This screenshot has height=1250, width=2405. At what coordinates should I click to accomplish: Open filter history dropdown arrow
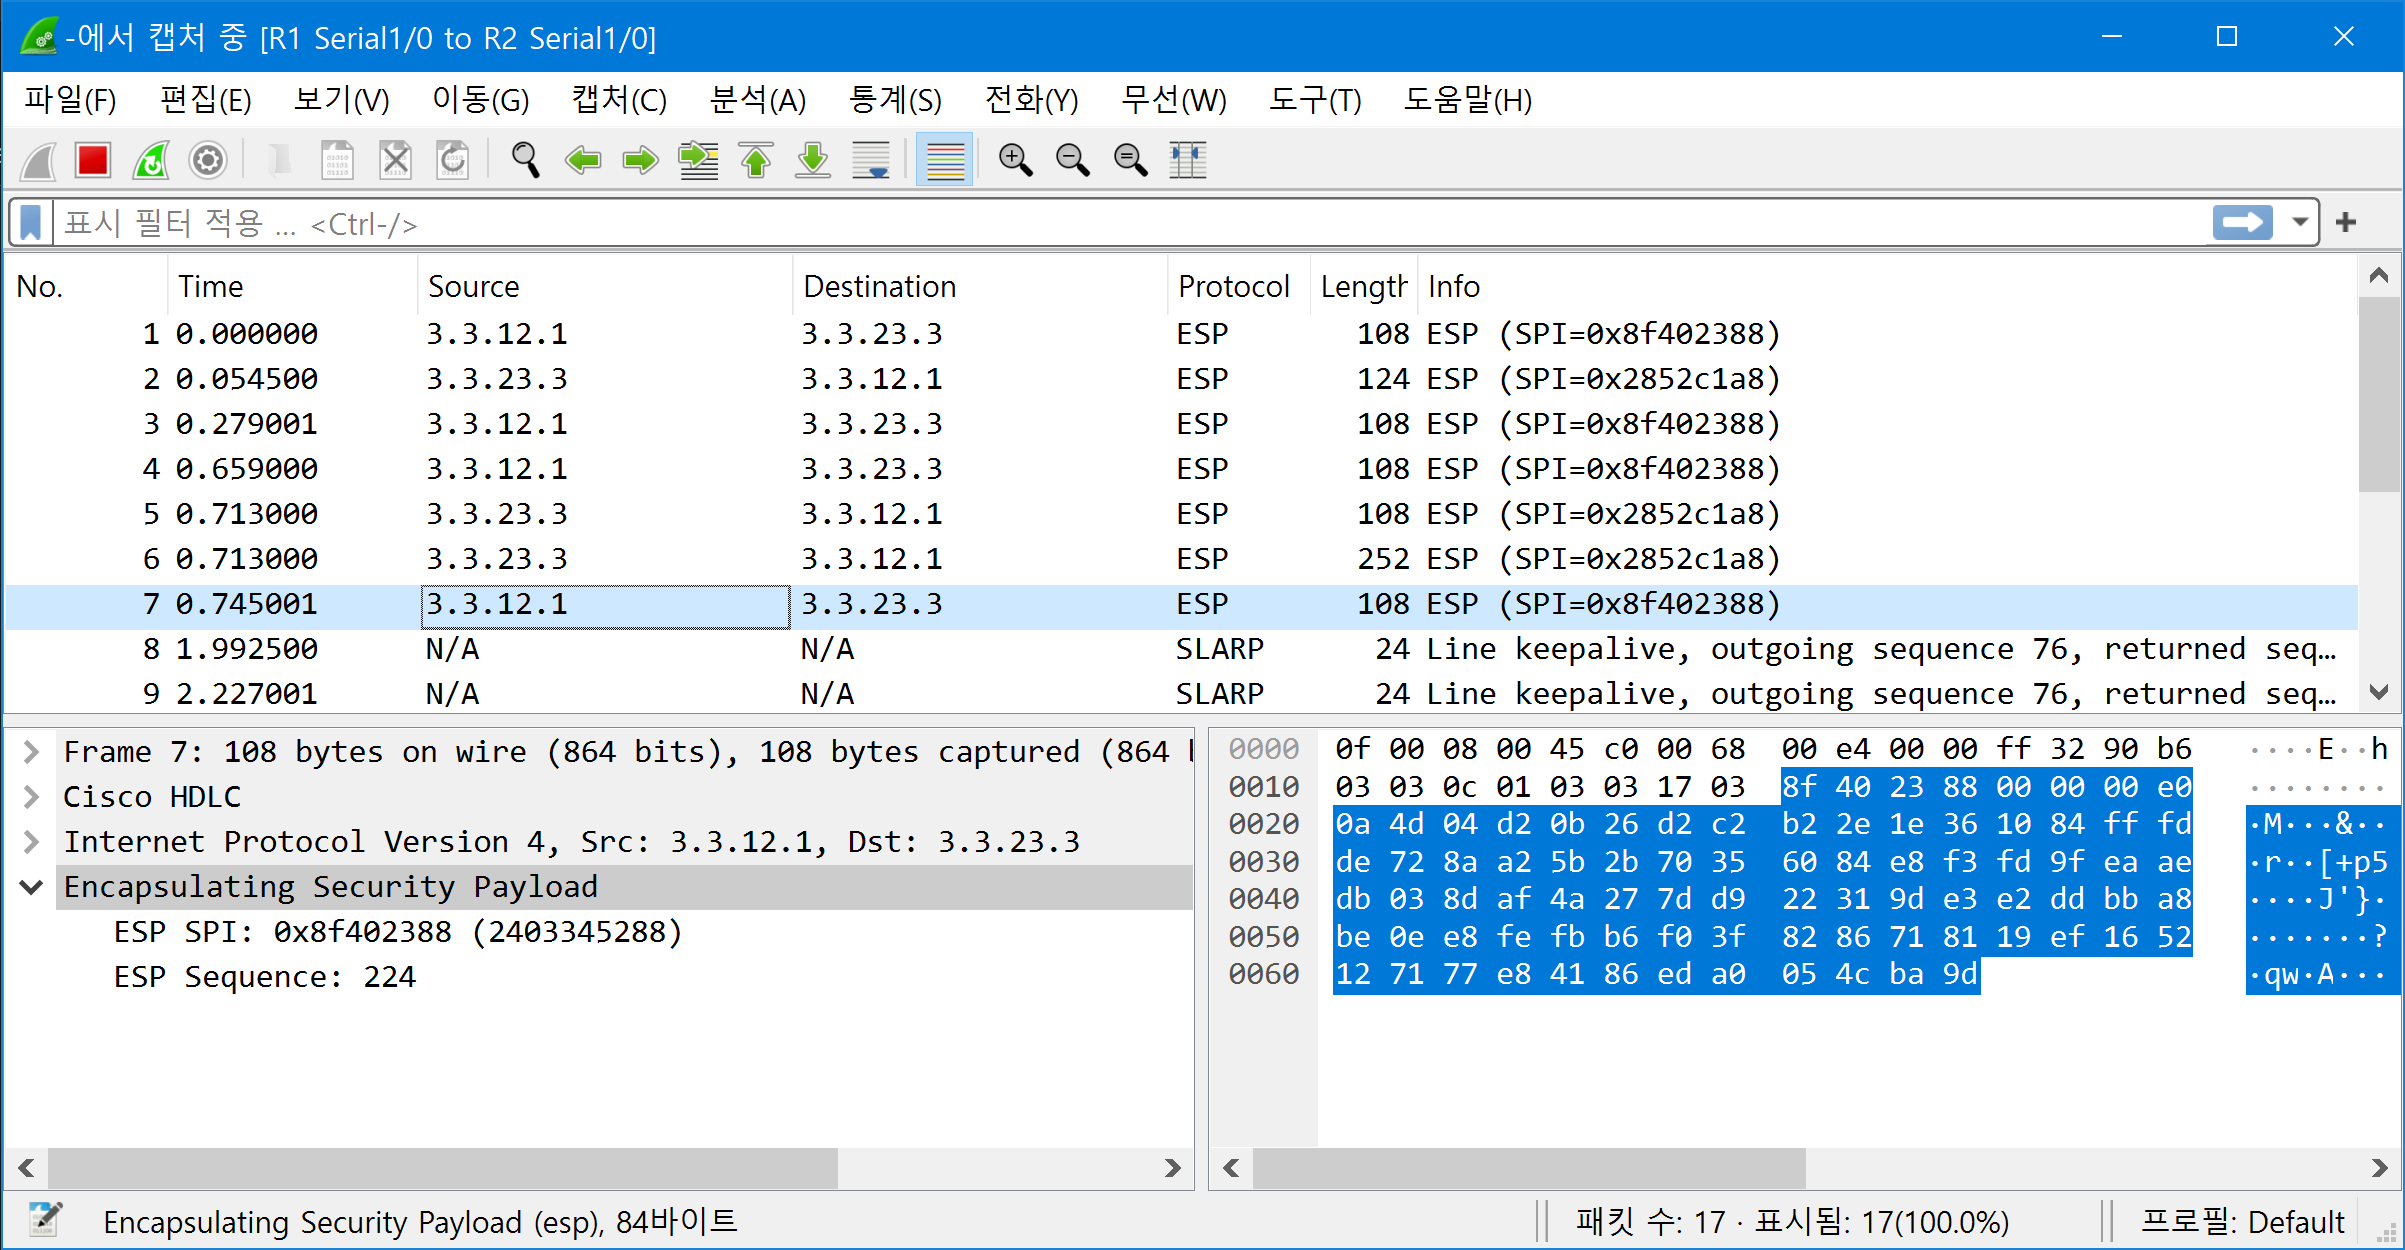2300,222
